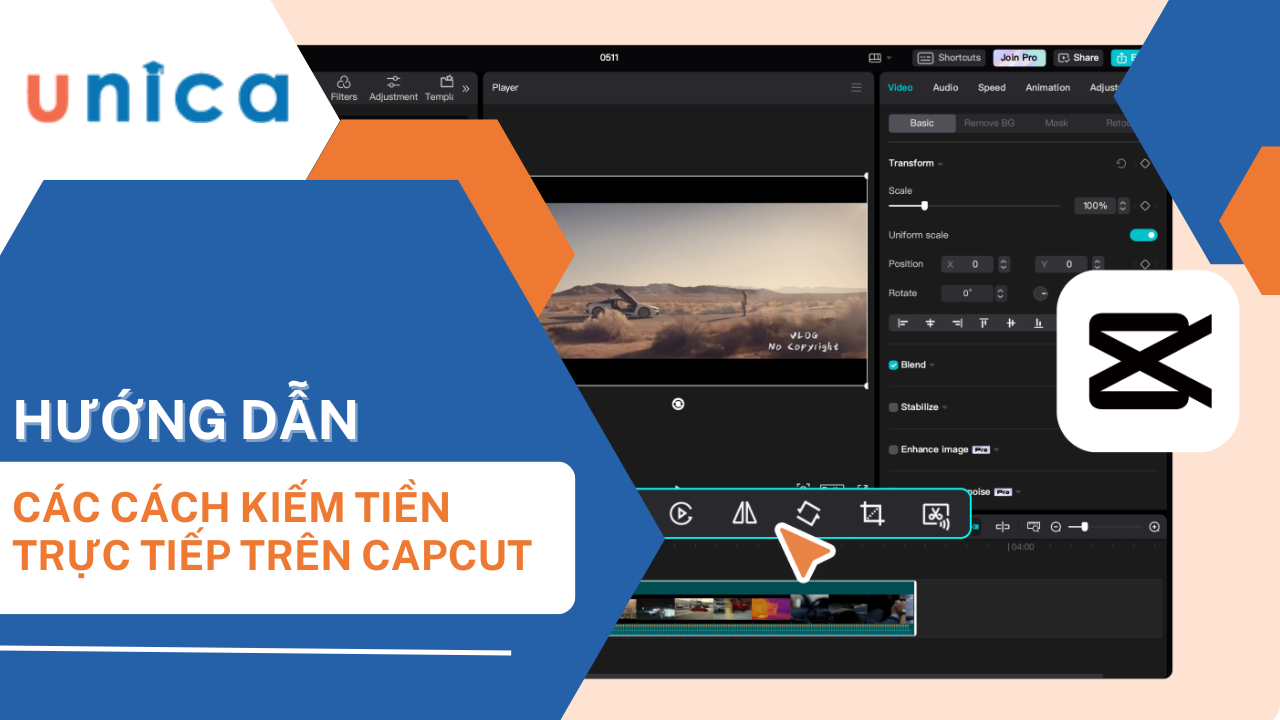Reset the Transform settings

[1121, 163]
